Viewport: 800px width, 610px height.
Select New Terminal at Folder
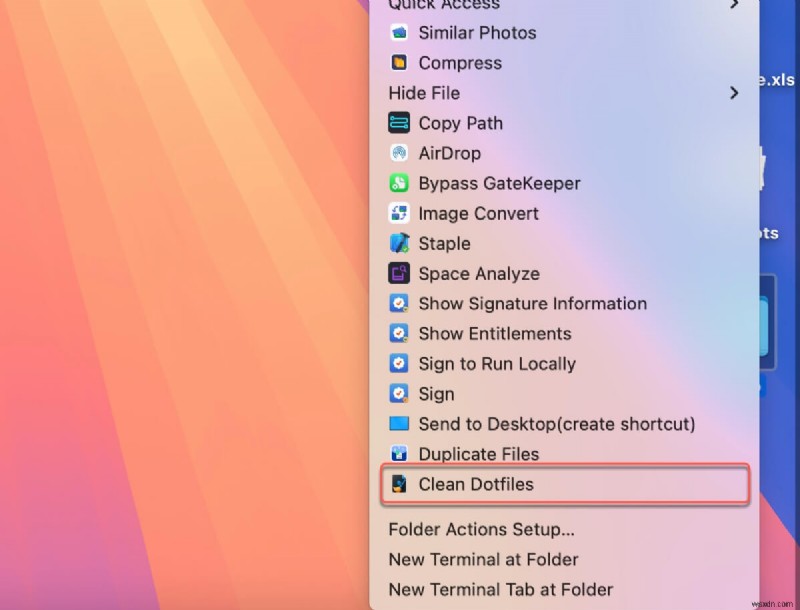[564, 560]
